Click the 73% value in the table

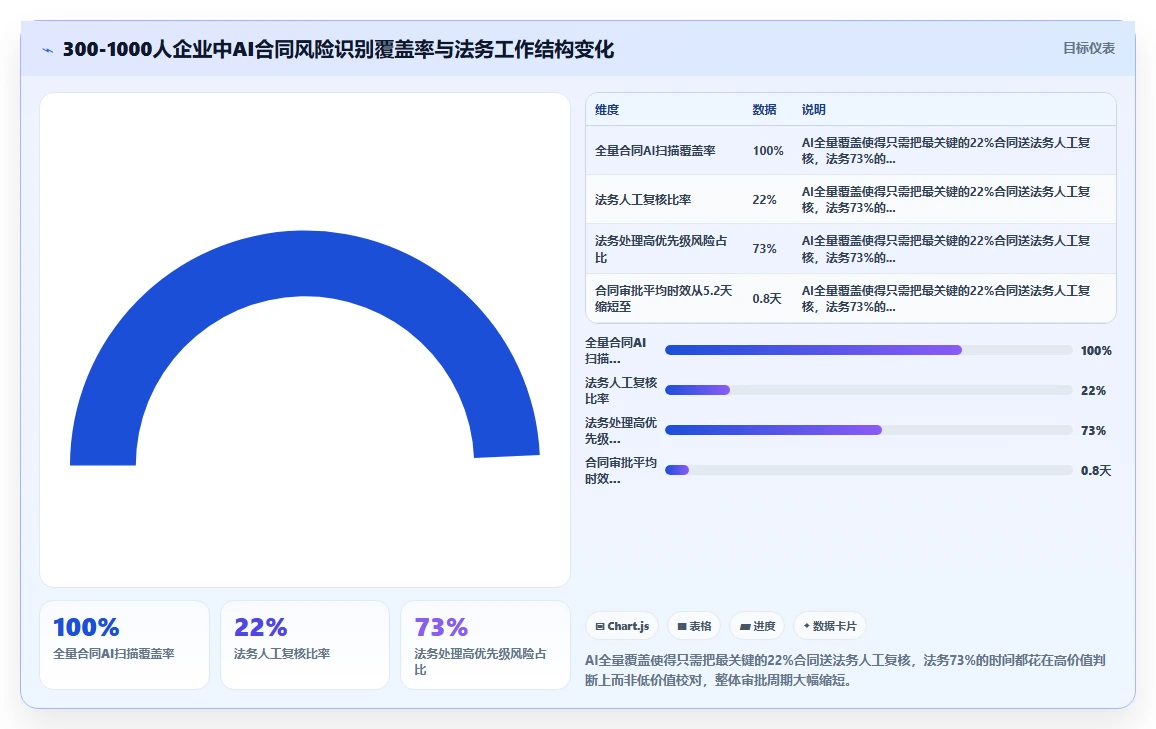[x=764, y=249]
